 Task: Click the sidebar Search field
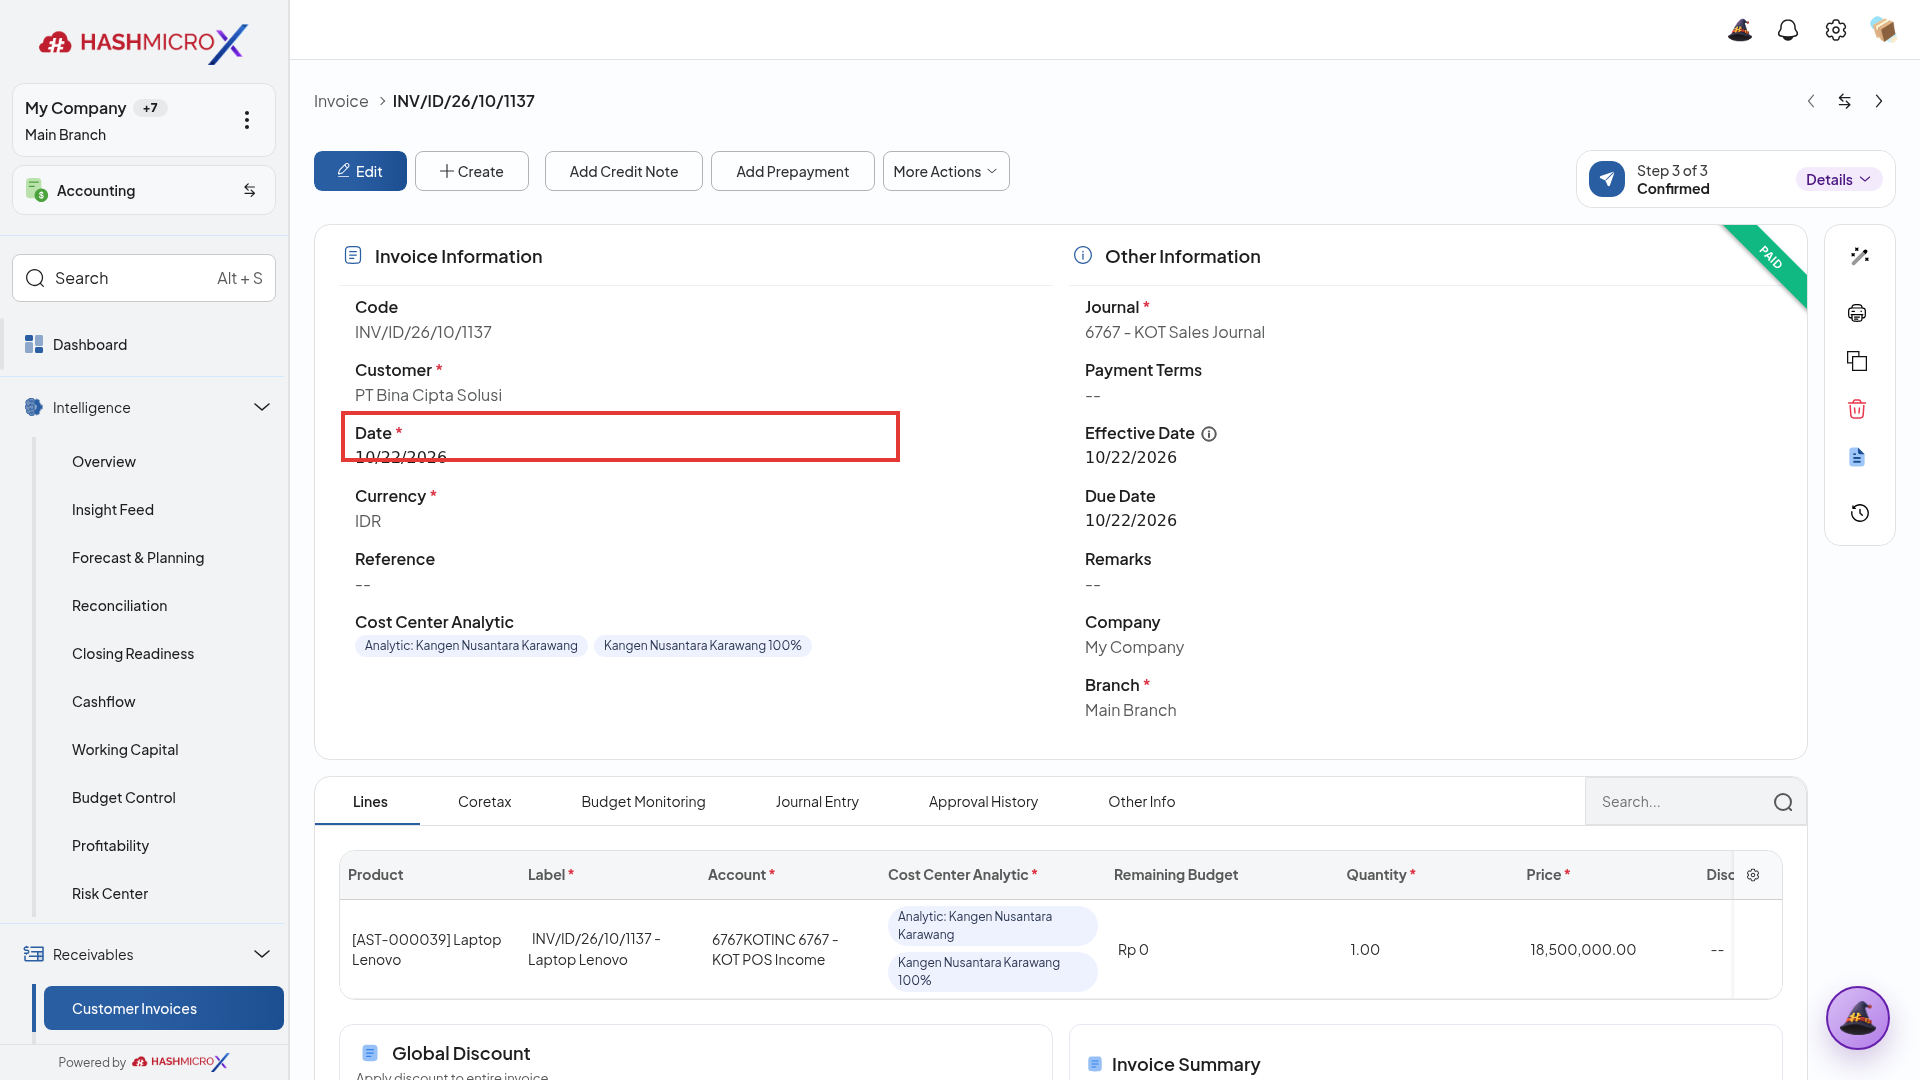144,278
